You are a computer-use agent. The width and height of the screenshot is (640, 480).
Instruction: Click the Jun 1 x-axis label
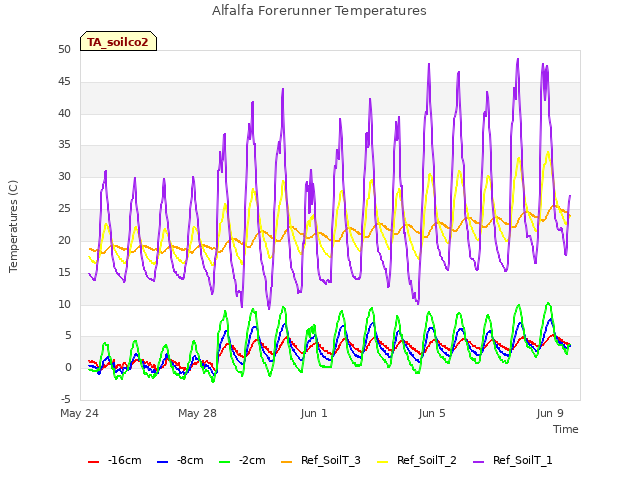[314, 413]
